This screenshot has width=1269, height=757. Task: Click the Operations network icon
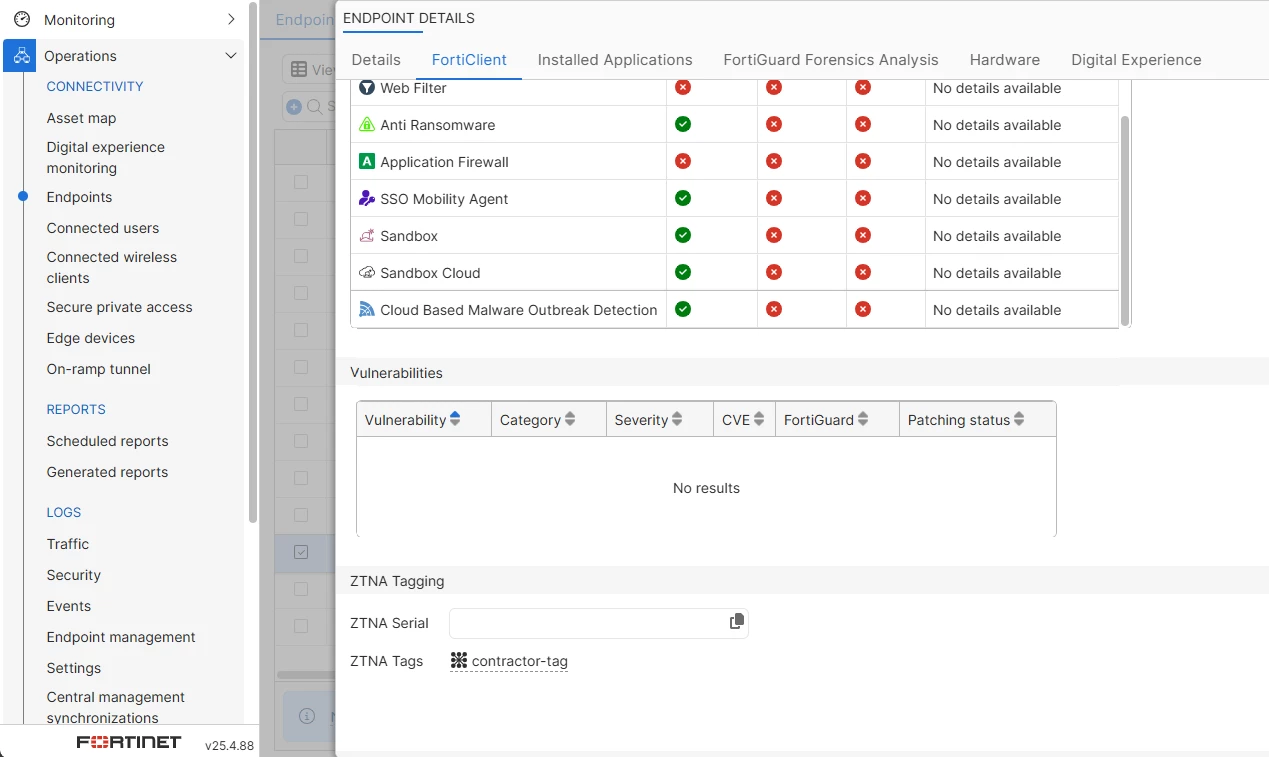coord(21,56)
